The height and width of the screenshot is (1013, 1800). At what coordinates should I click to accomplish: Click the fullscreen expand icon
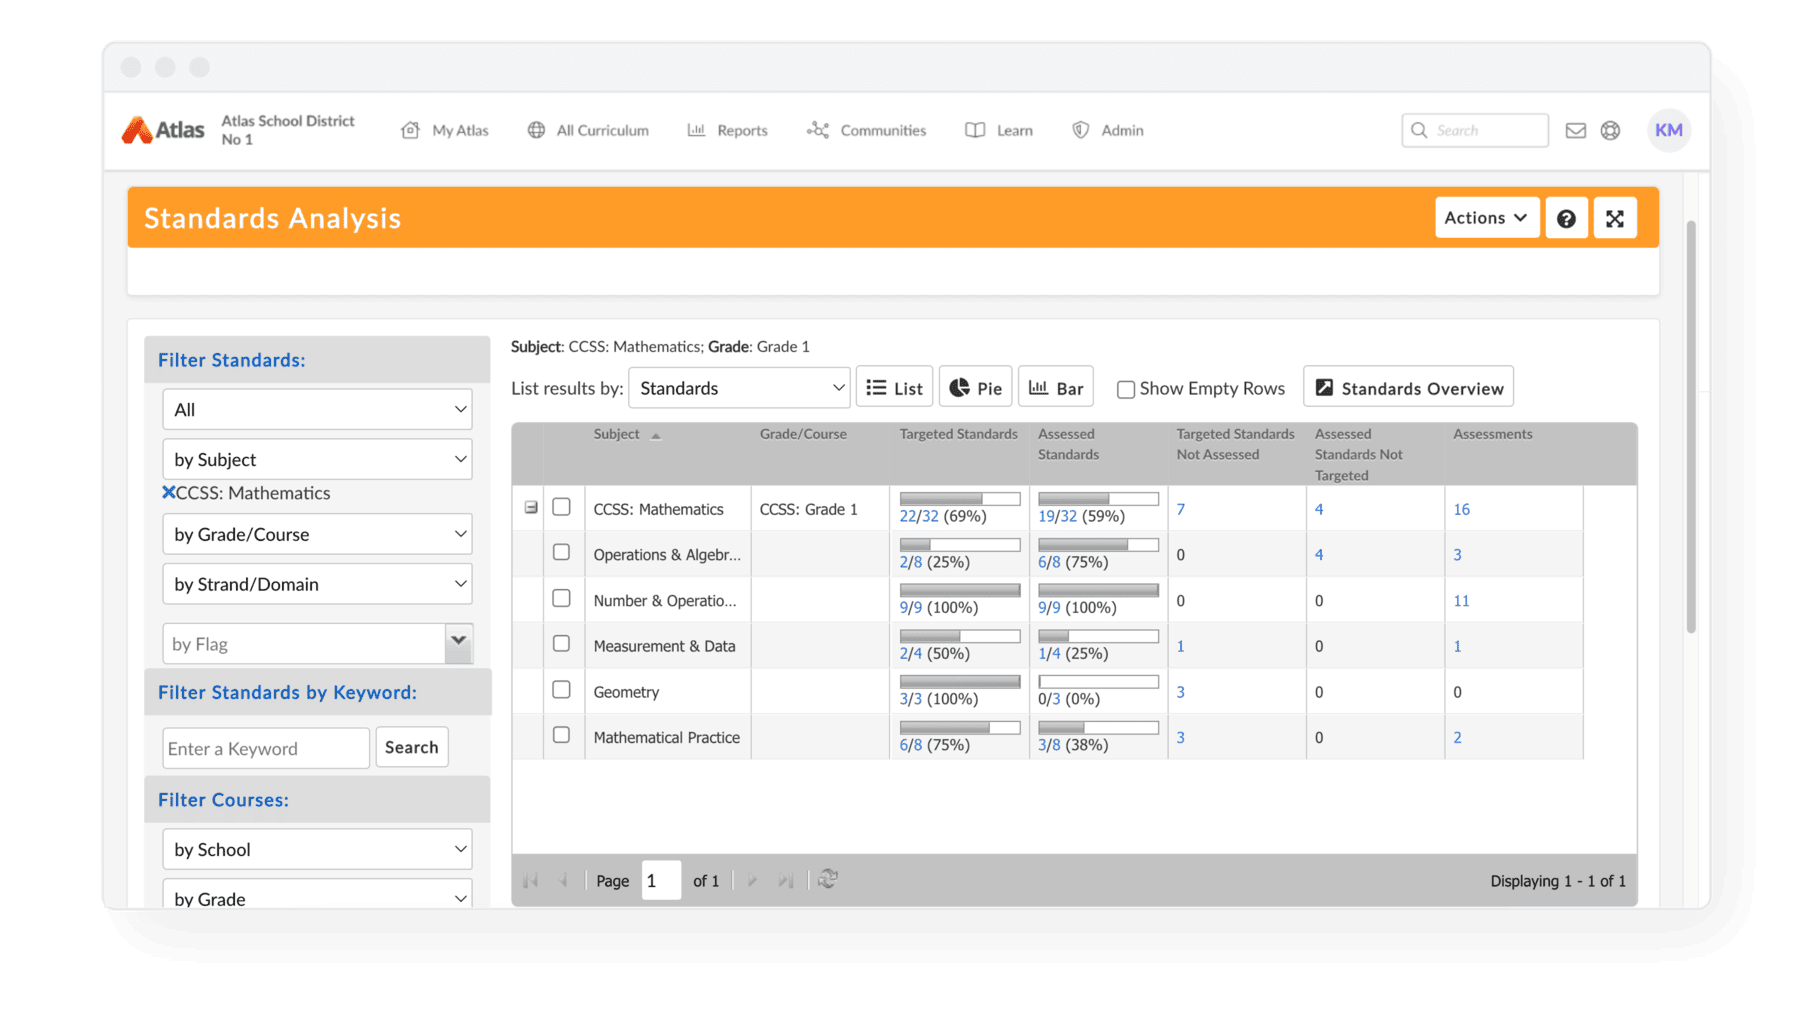click(1614, 218)
